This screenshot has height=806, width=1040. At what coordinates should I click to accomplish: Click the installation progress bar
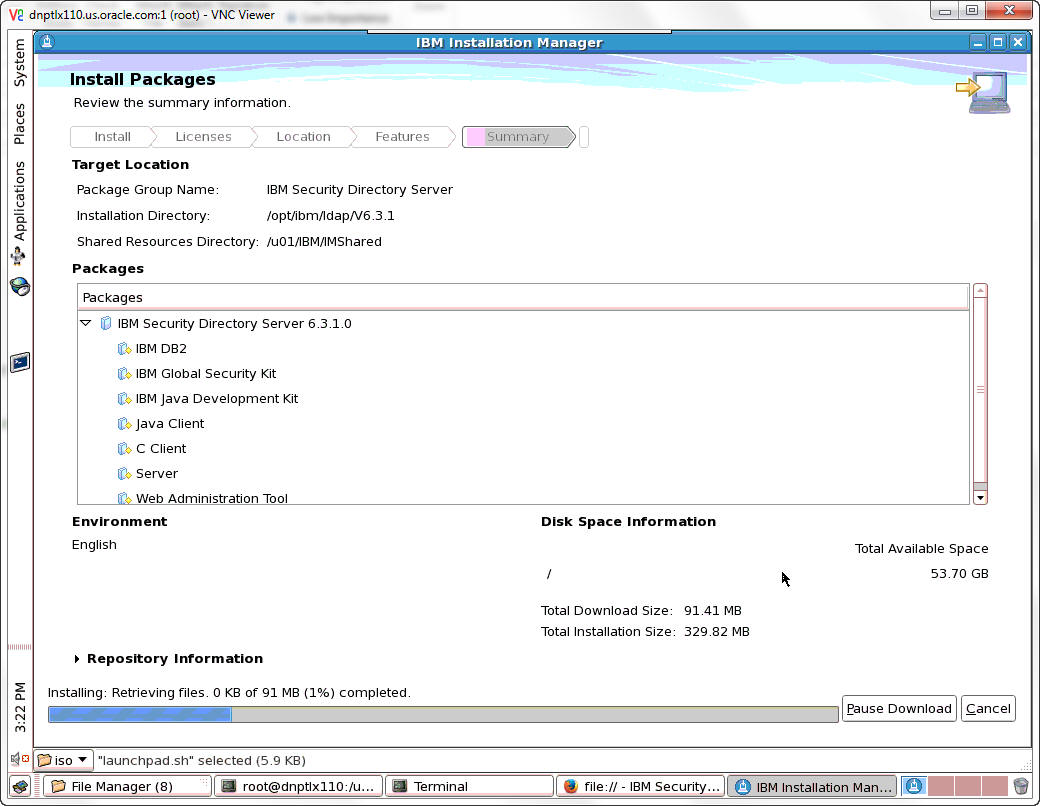443,714
